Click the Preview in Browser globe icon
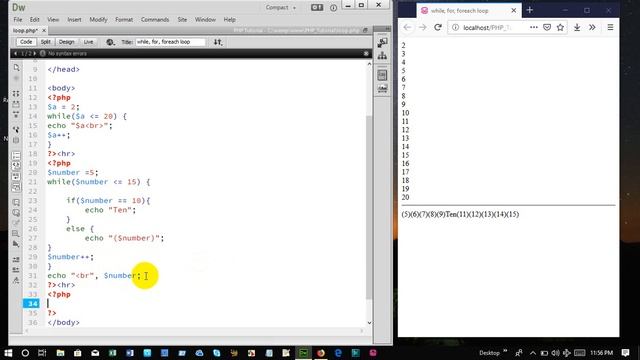Image resolution: width=640 pixels, height=360 pixels. tap(110, 42)
